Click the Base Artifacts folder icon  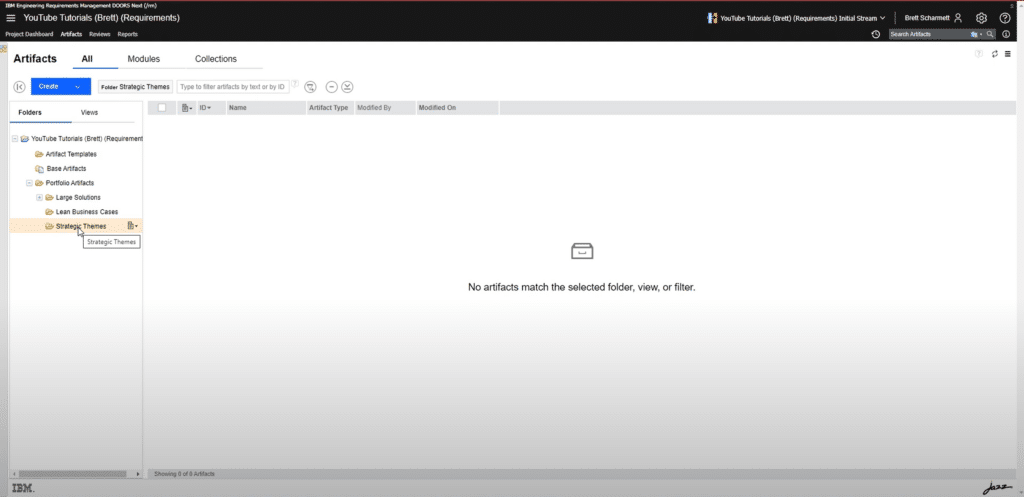39,168
